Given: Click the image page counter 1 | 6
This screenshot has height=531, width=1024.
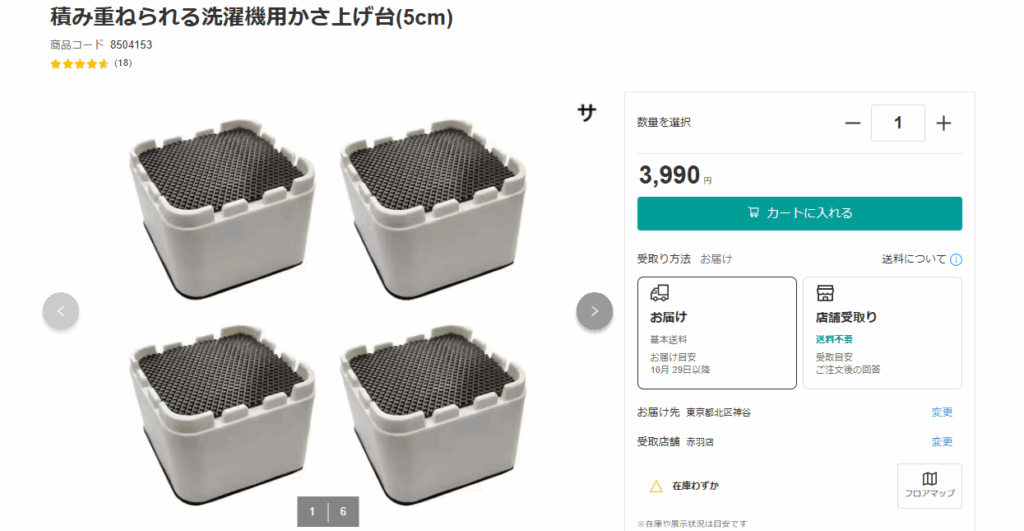Looking at the screenshot, I should click(x=328, y=511).
